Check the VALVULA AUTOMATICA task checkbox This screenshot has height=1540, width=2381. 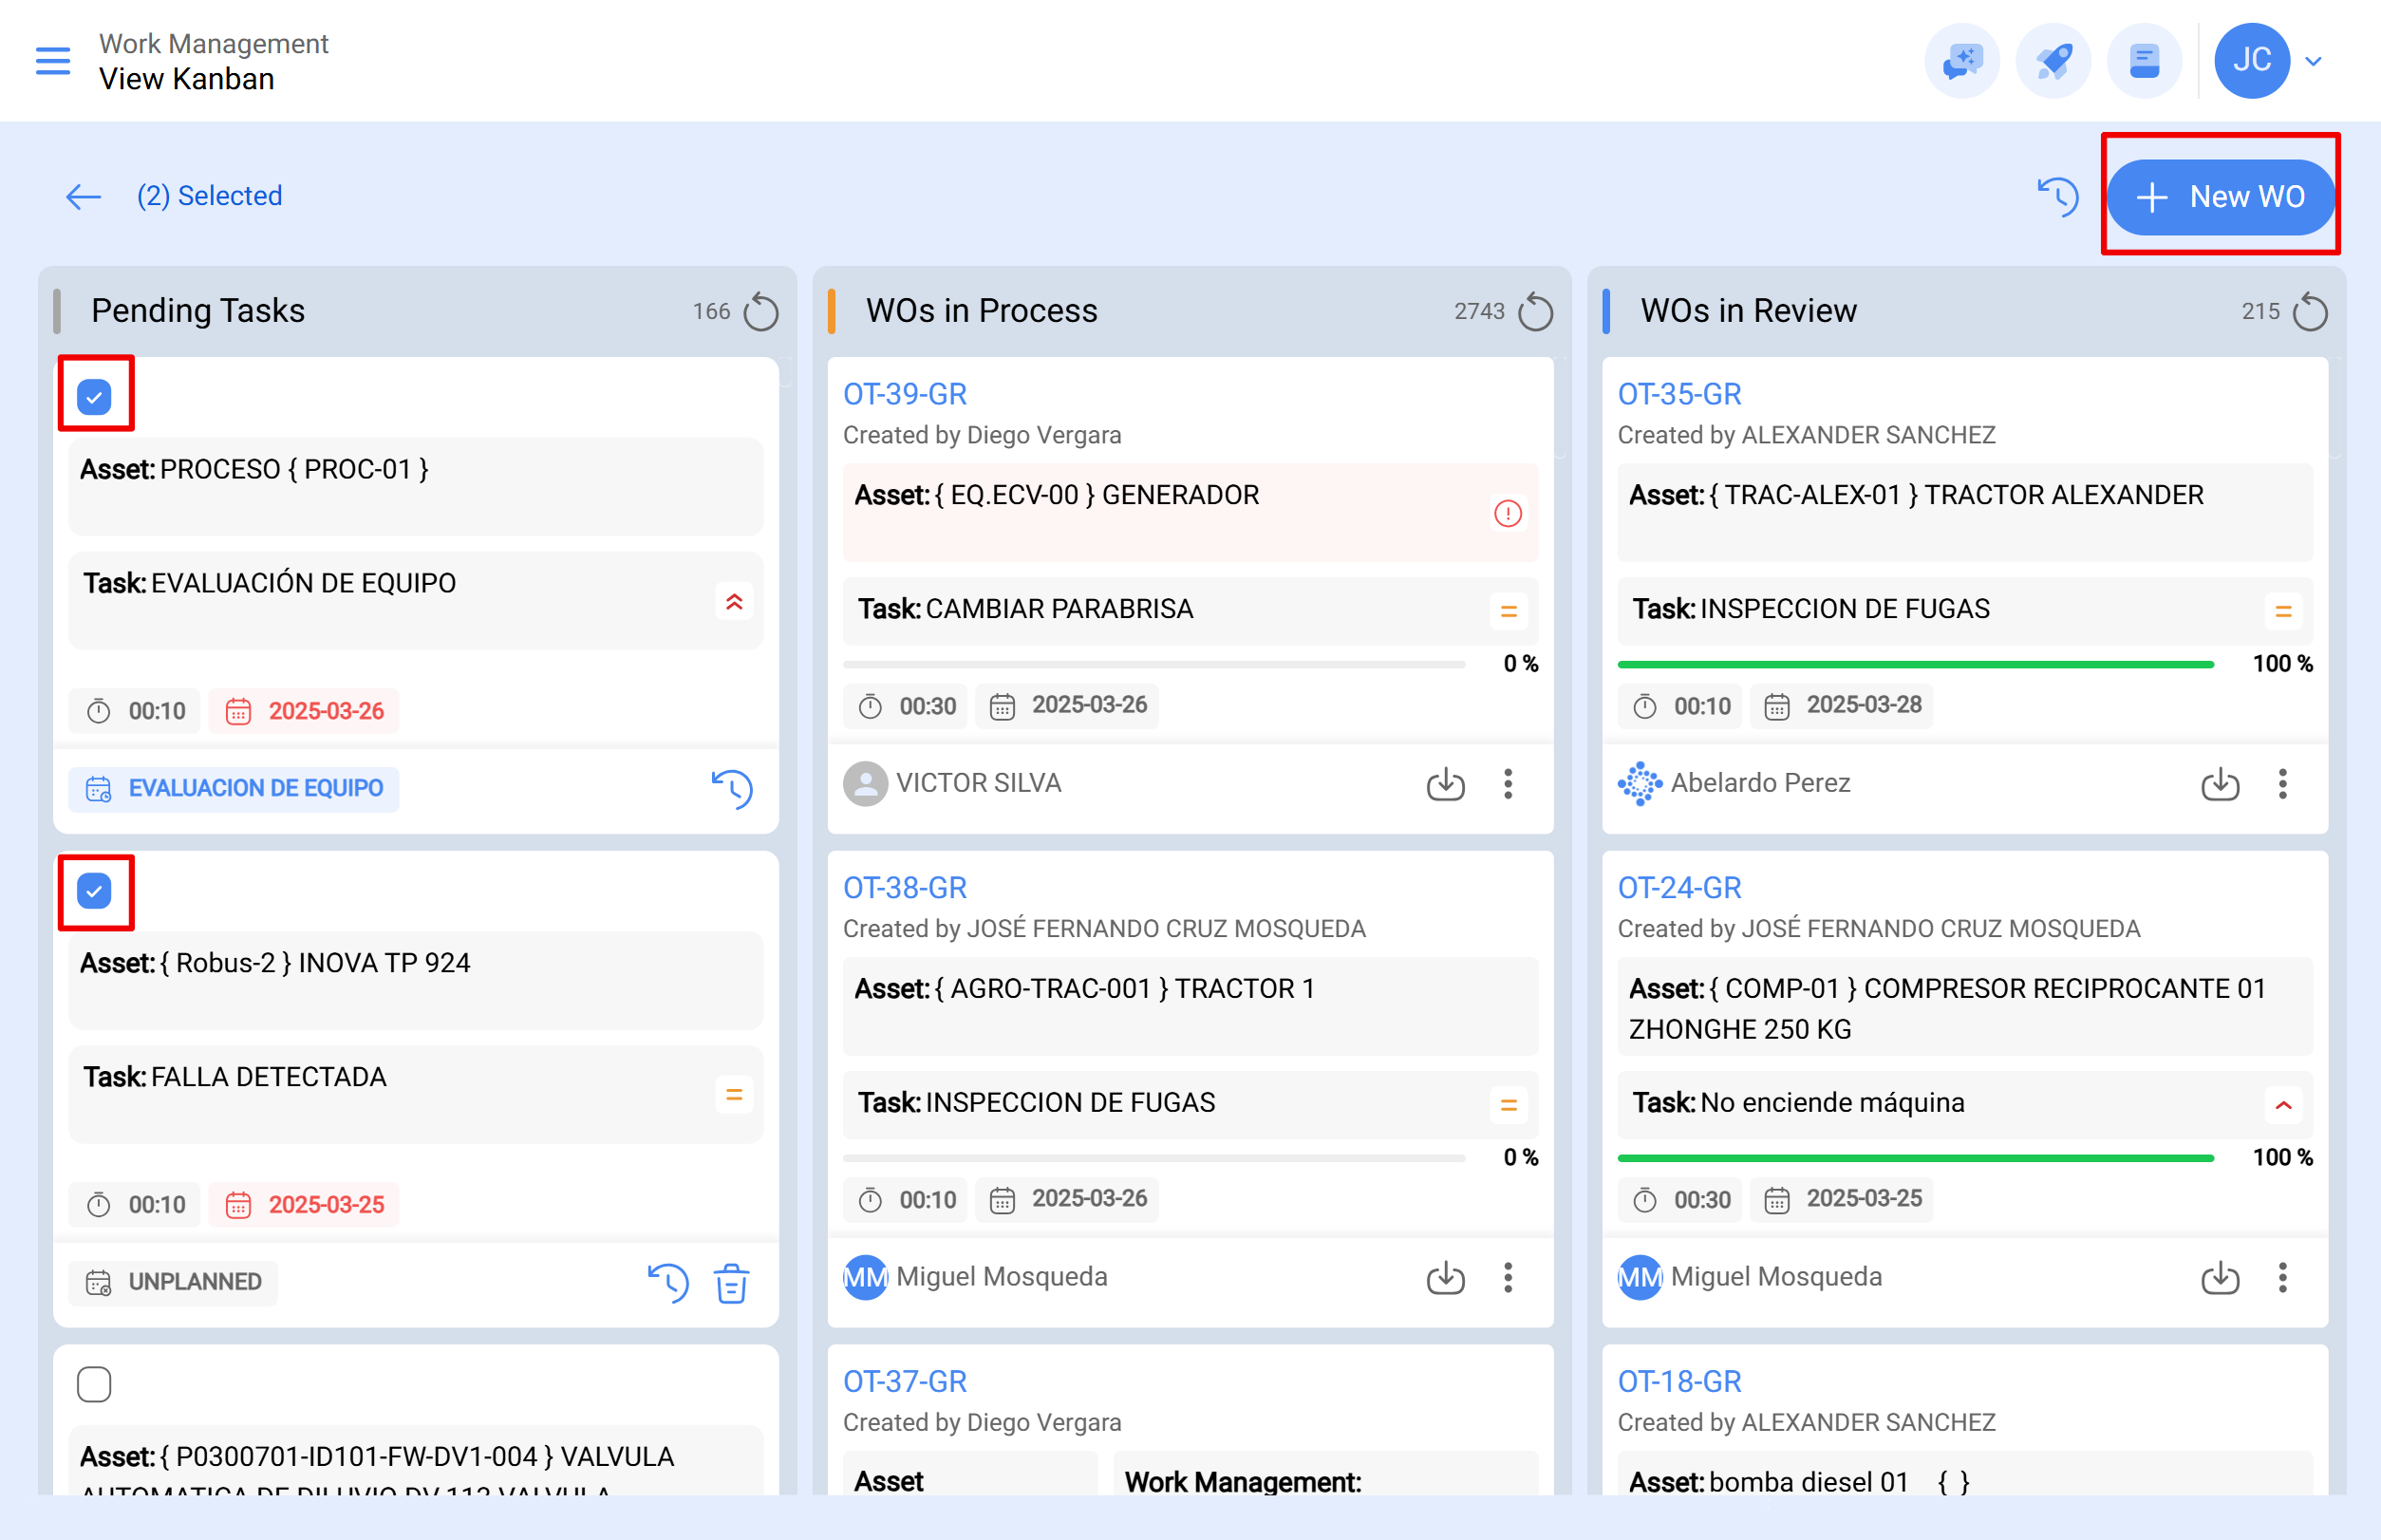click(94, 1384)
